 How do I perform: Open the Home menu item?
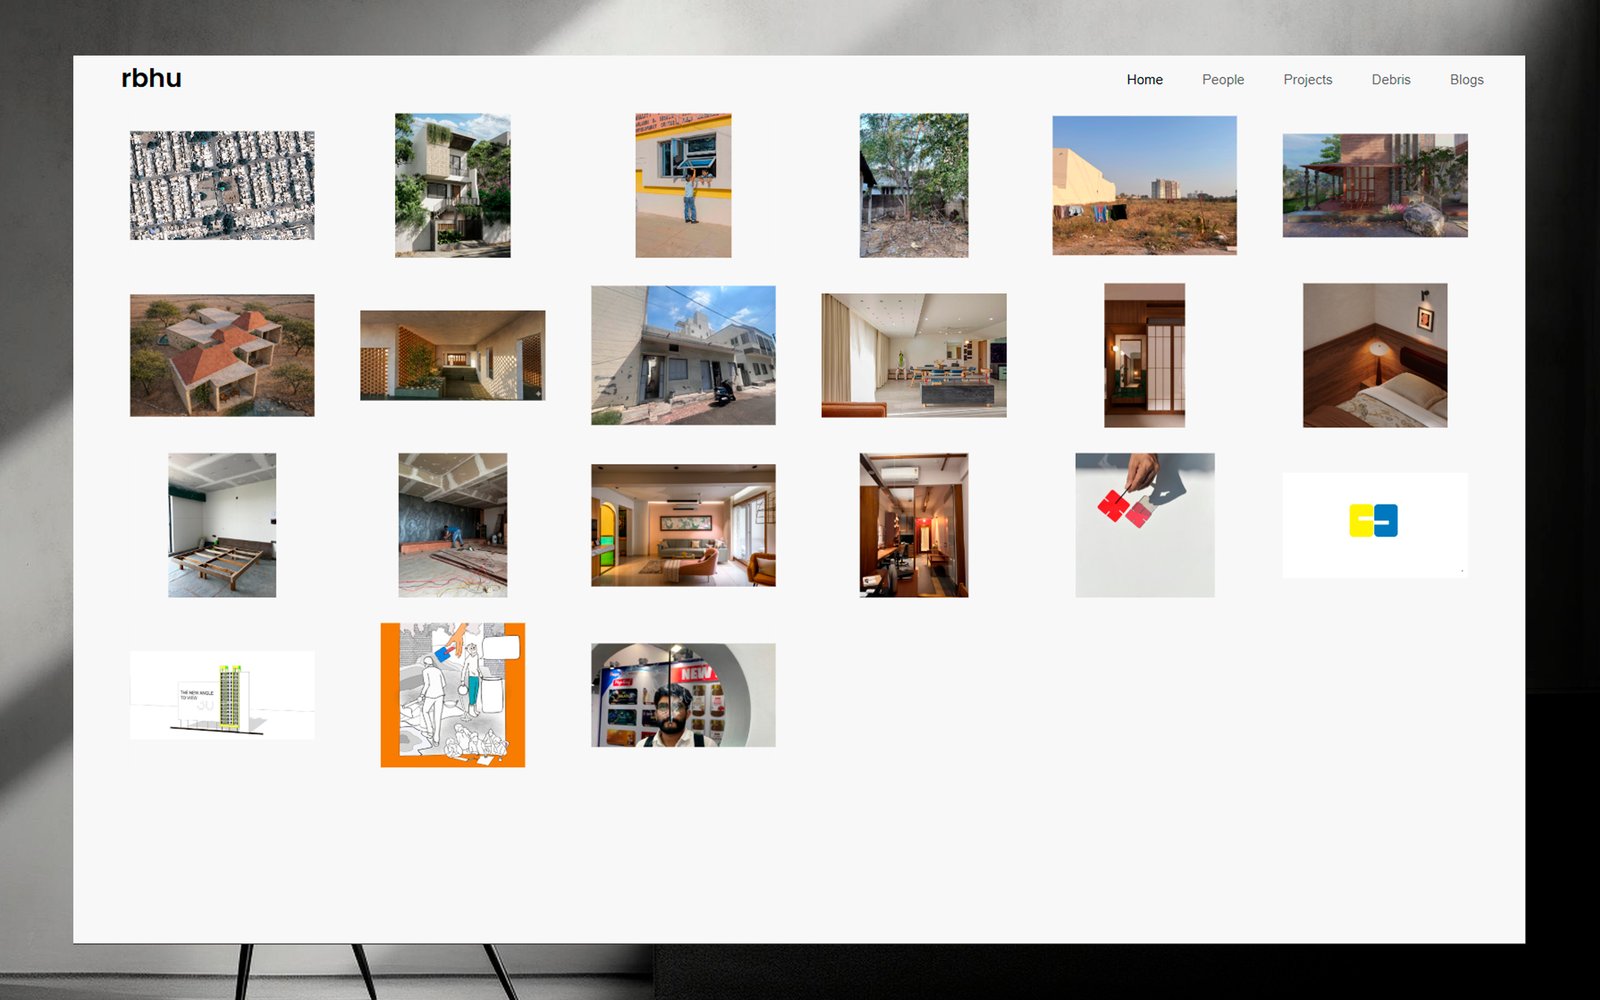coord(1144,80)
